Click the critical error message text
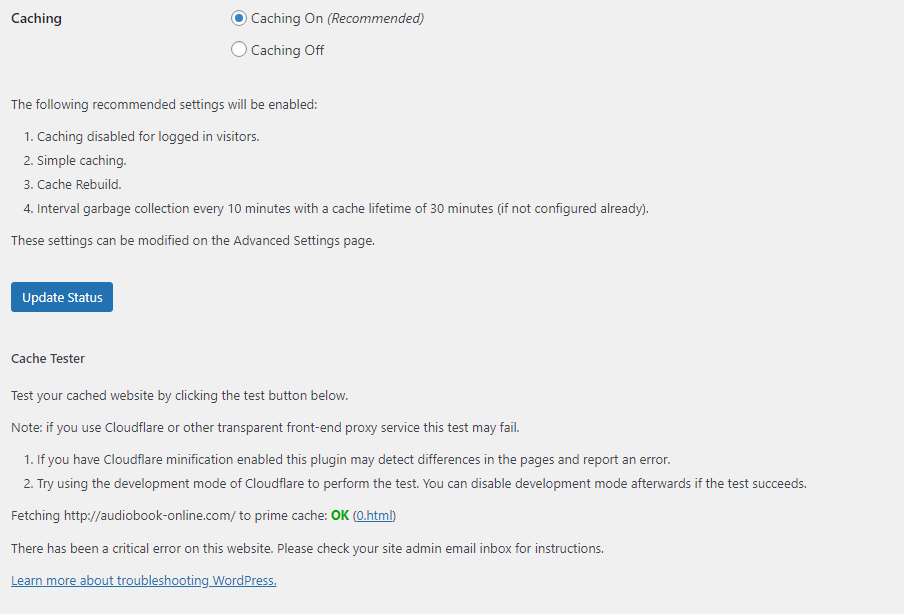Screen dimensions: 904x614 coord(307,548)
